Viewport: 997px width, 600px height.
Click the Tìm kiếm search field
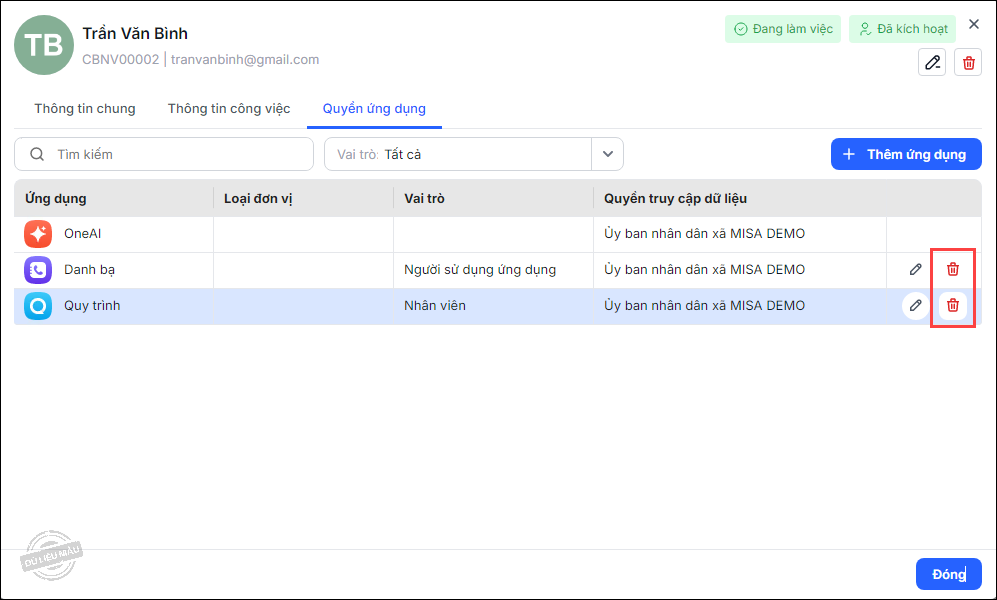click(x=164, y=155)
